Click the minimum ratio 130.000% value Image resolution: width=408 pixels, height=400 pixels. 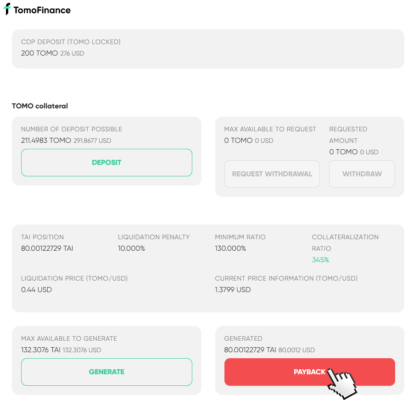click(230, 249)
